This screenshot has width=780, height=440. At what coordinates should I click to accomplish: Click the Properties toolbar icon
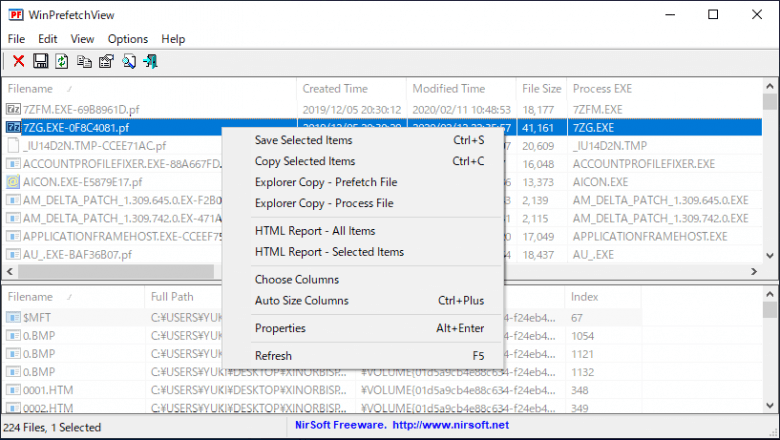pos(106,61)
